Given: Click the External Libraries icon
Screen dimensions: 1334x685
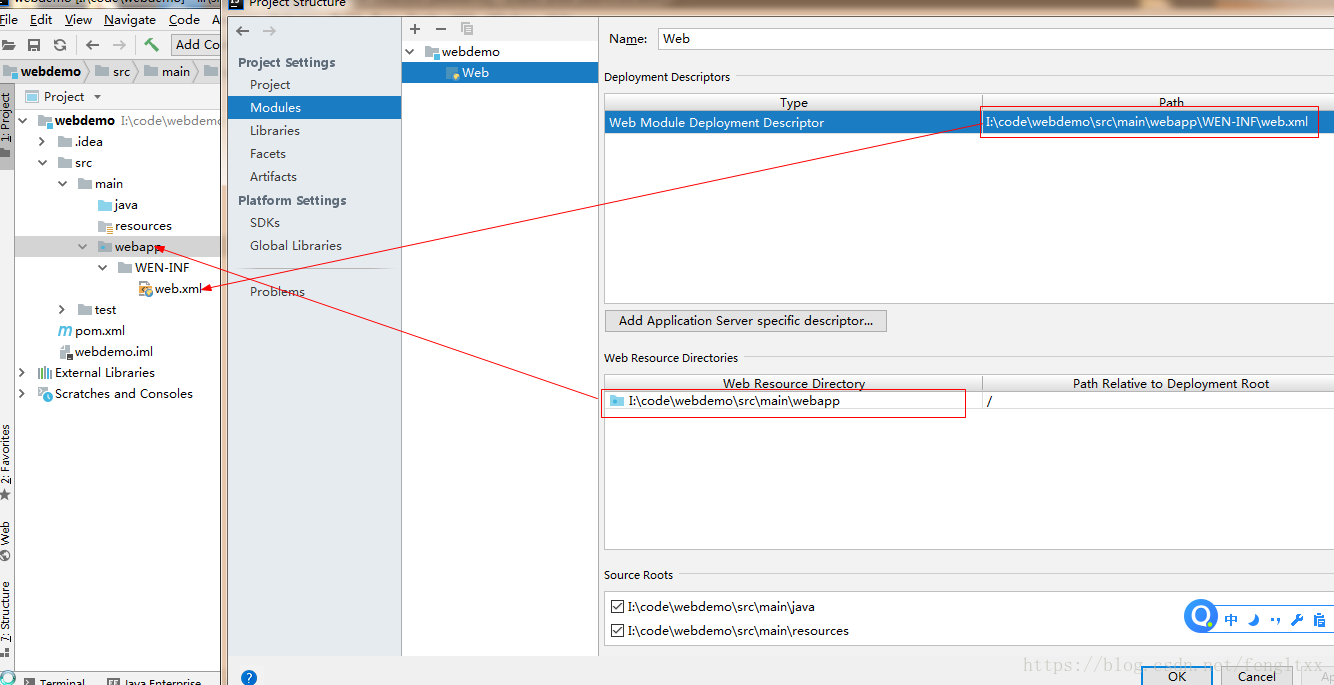Looking at the screenshot, I should coord(44,373).
